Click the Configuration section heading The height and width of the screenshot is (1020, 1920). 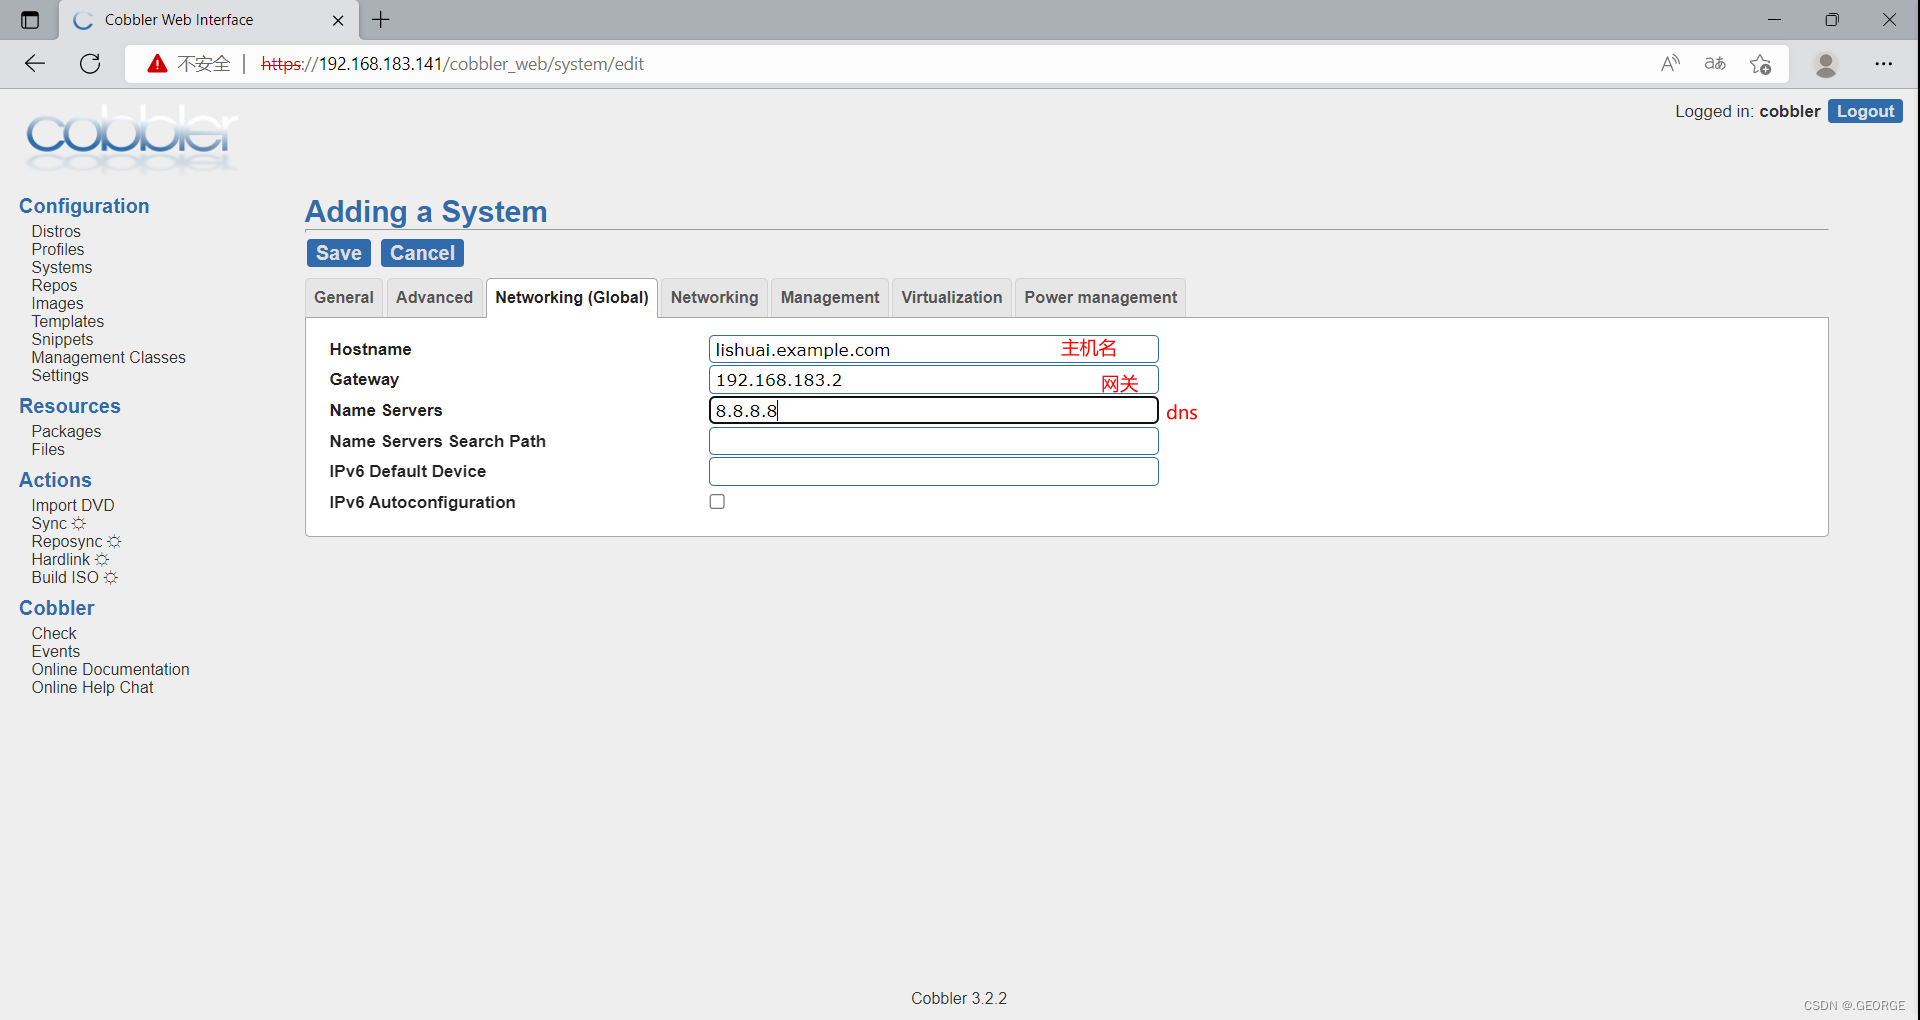(84, 206)
